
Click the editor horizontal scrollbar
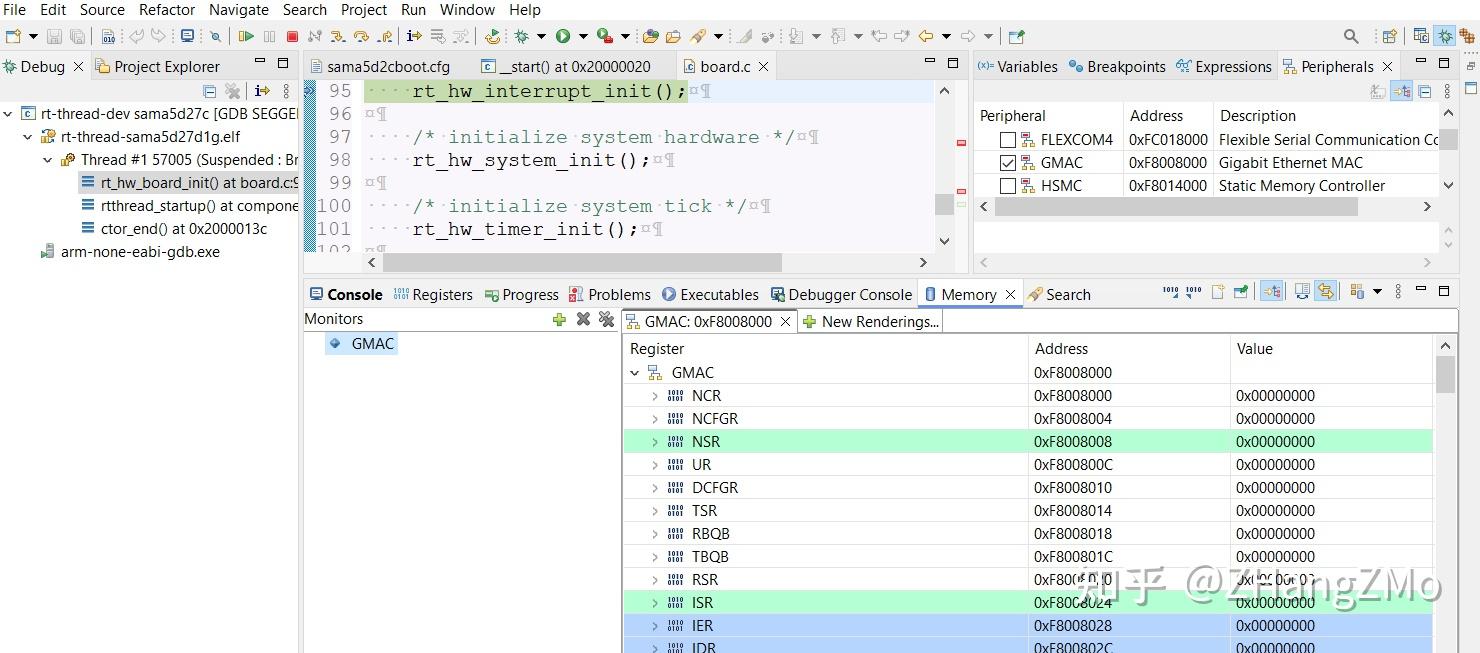[581, 262]
